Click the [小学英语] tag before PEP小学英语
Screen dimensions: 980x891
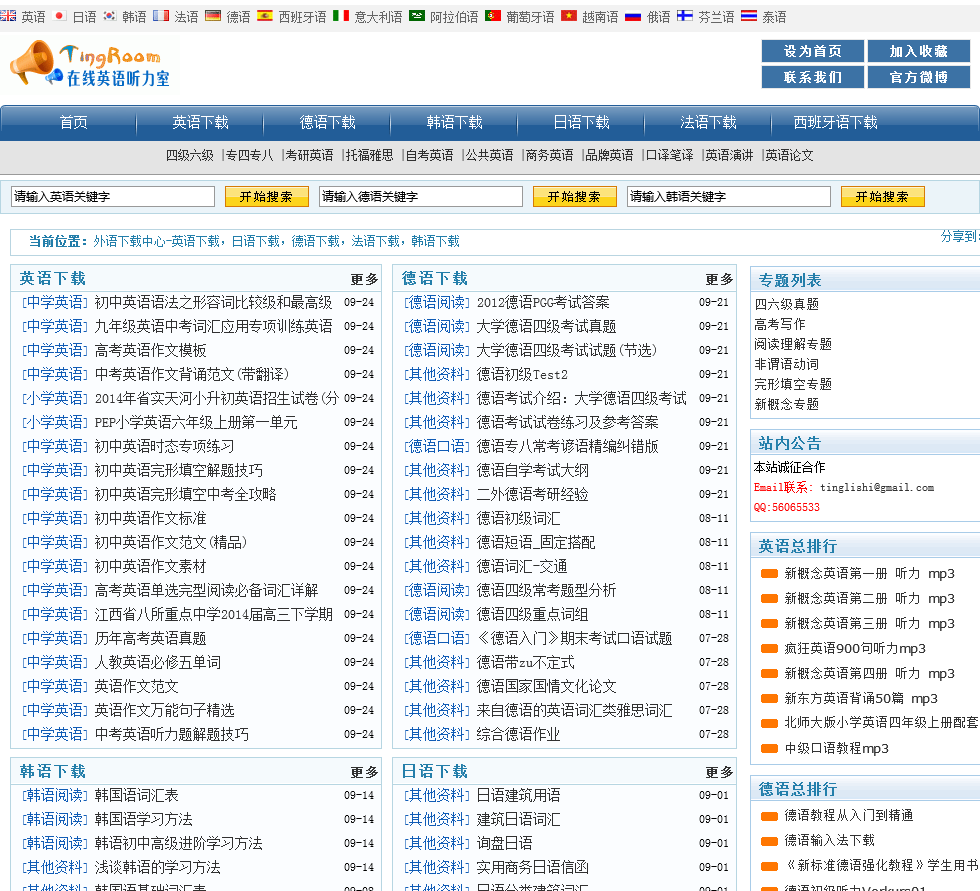point(54,422)
